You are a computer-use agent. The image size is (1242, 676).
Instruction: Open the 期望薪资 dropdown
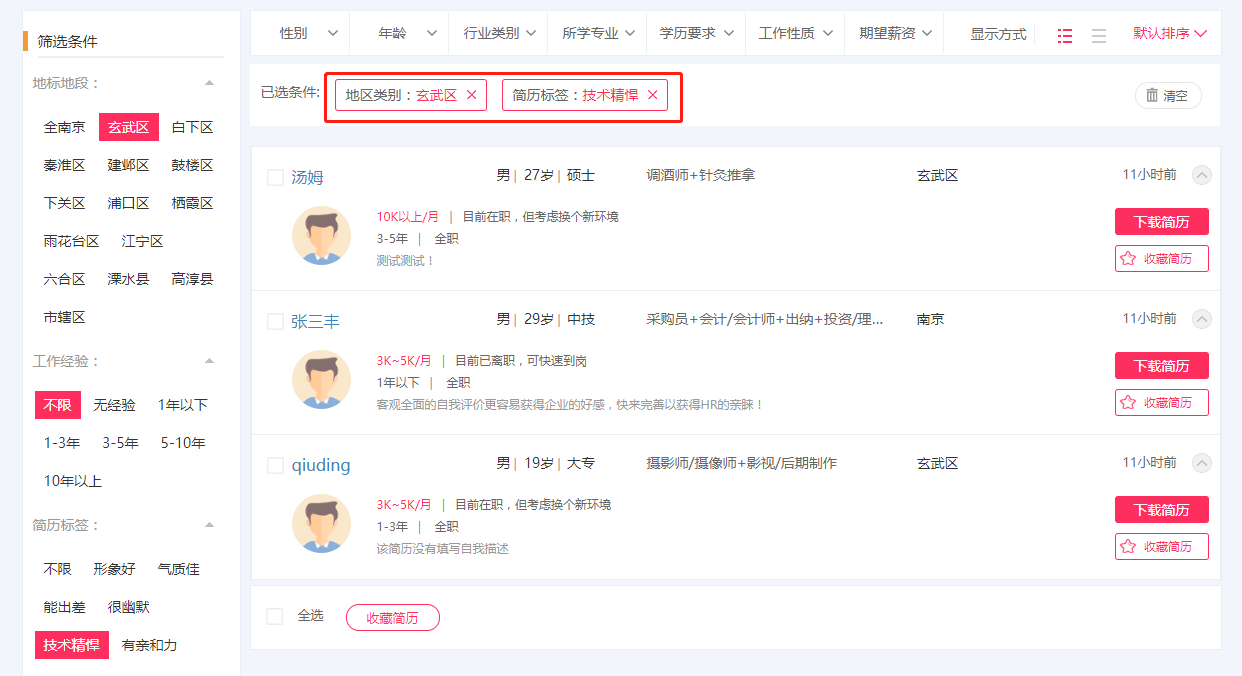(x=895, y=34)
